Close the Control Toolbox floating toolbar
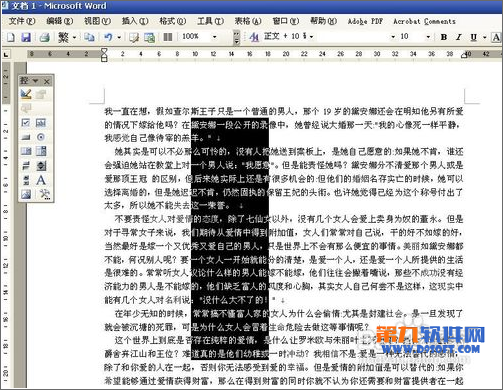 coord(47,81)
